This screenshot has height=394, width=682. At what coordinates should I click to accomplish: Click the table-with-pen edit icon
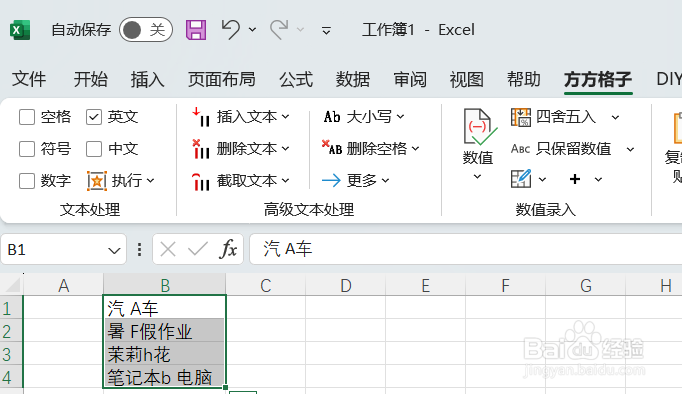point(521,179)
